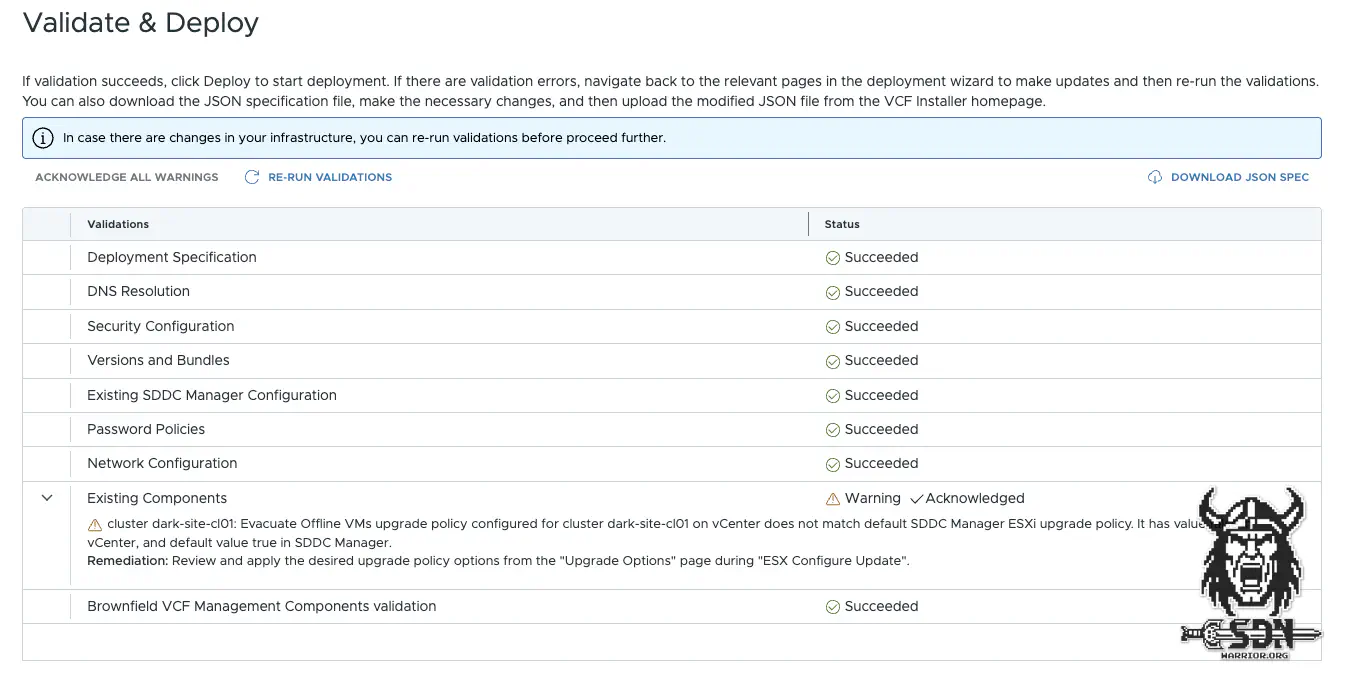The image size is (1357, 694).
Task: Click the warning triangle icon beside Warning status
Action: 832,499
